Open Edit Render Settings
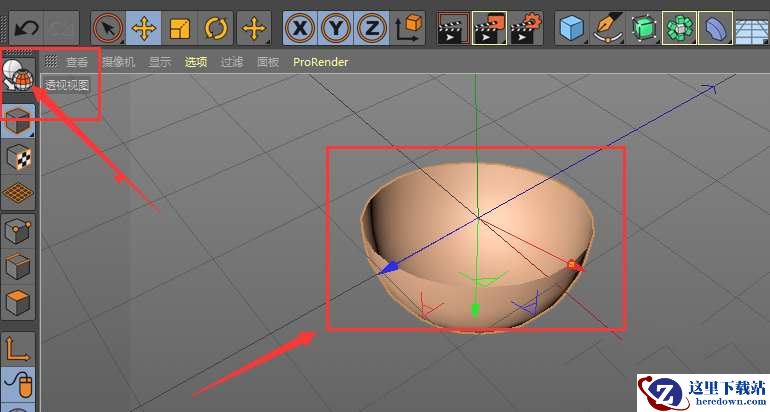Viewport: 770px width, 412px height. (525, 29)
